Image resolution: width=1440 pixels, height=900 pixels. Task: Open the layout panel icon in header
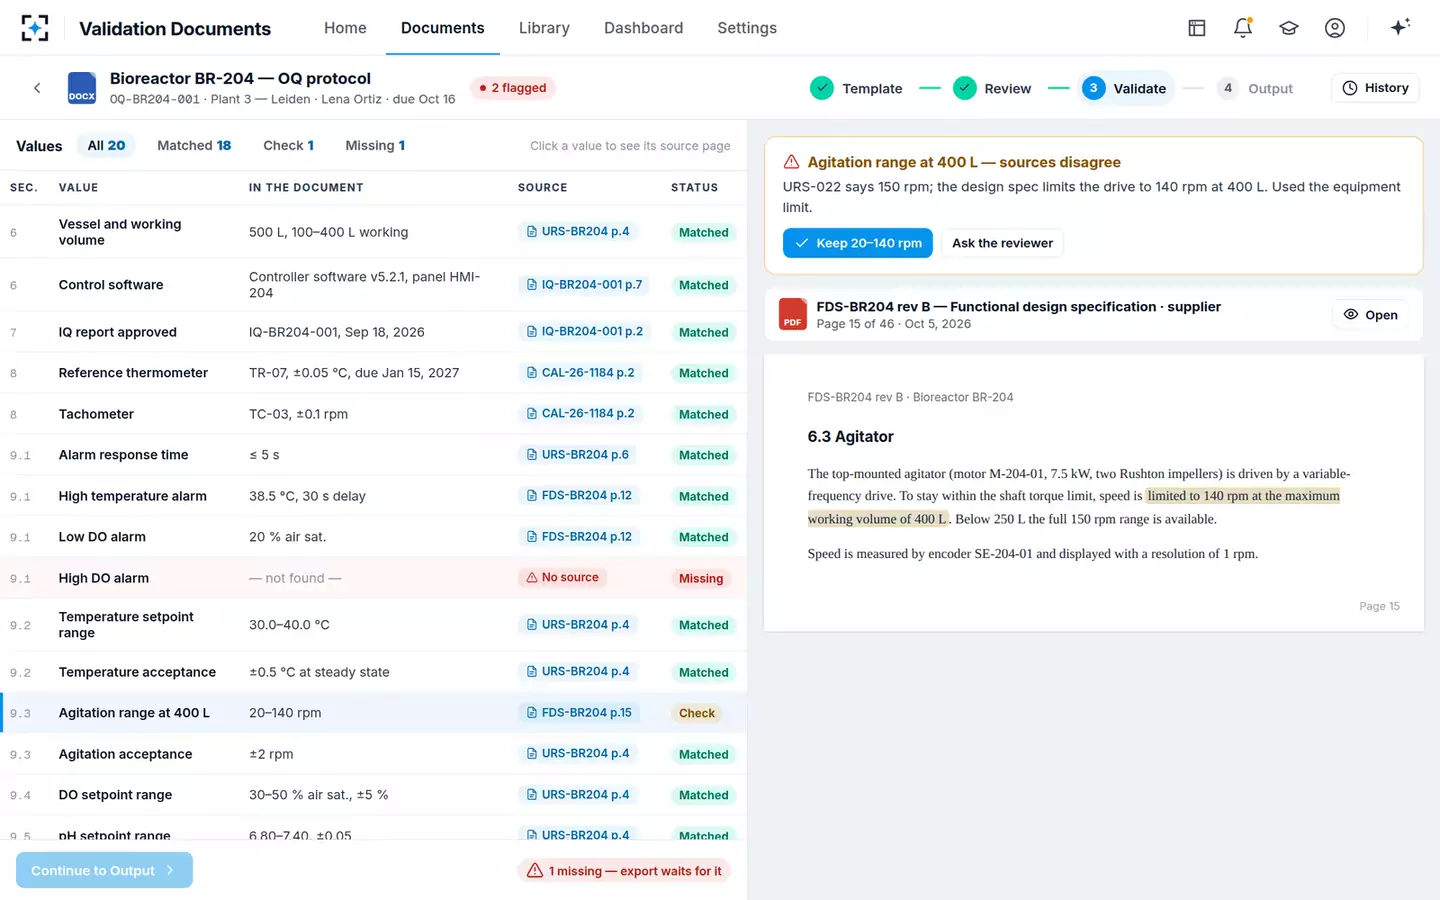click(1197, 28)
